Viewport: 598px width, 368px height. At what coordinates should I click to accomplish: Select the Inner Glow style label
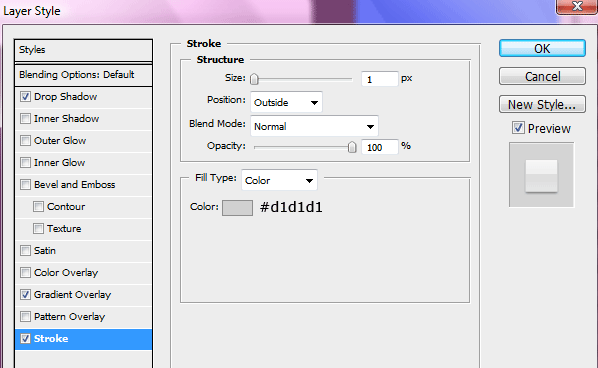point(59,163)
